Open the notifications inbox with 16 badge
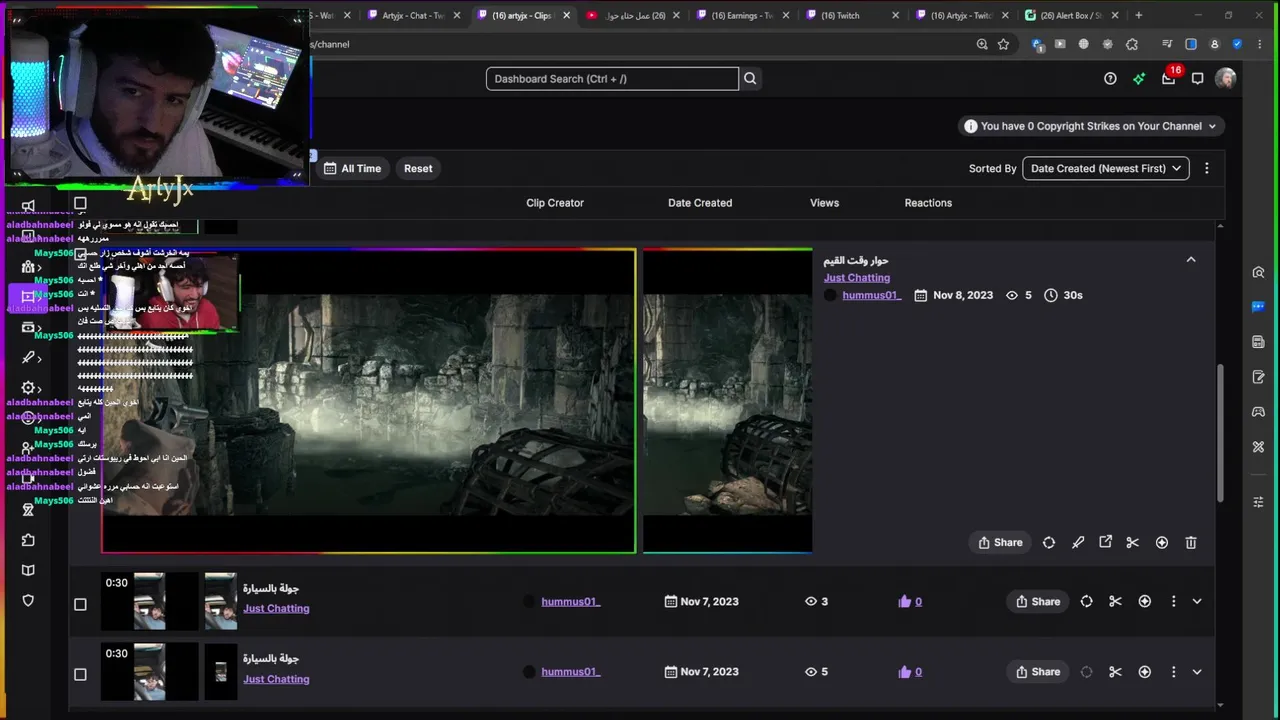 tap(1169, 77)
